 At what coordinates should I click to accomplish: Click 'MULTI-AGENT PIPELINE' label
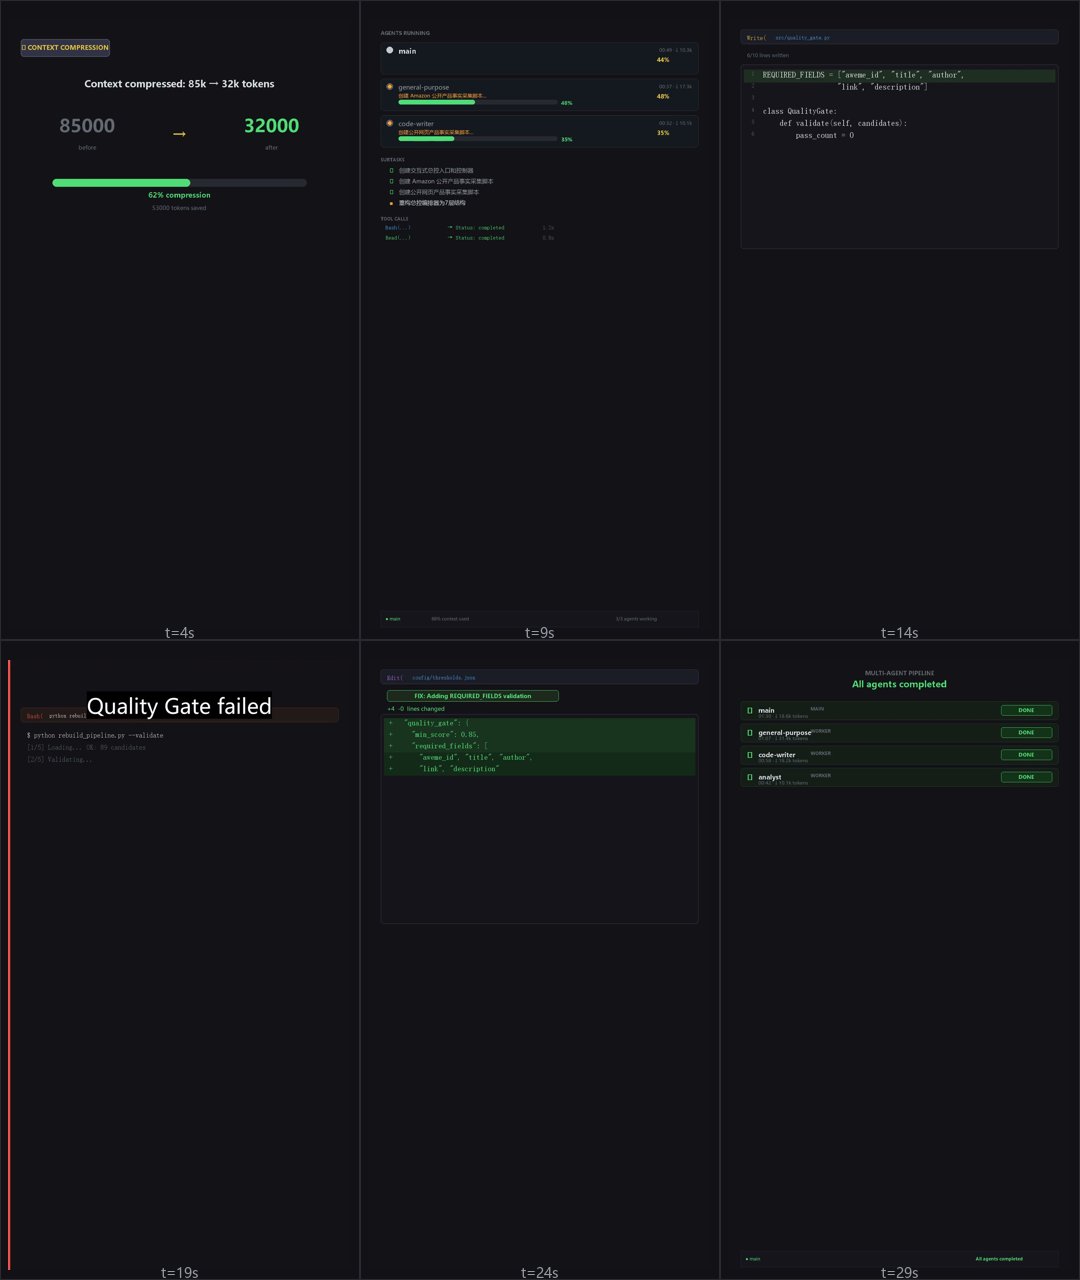(x=899, y=673)
